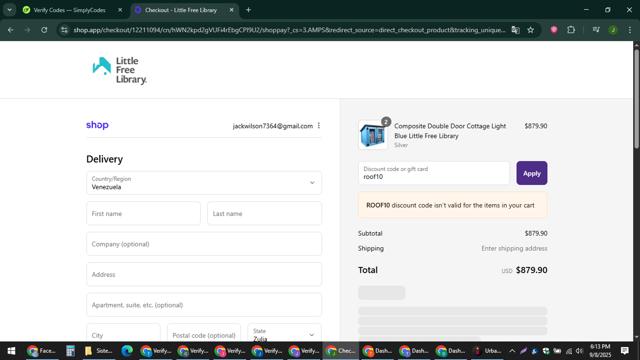Click the Apartment, suite, etc. field
Viewport: 640px width, 360px height.
pyautogui.click(x=204, y=305)
